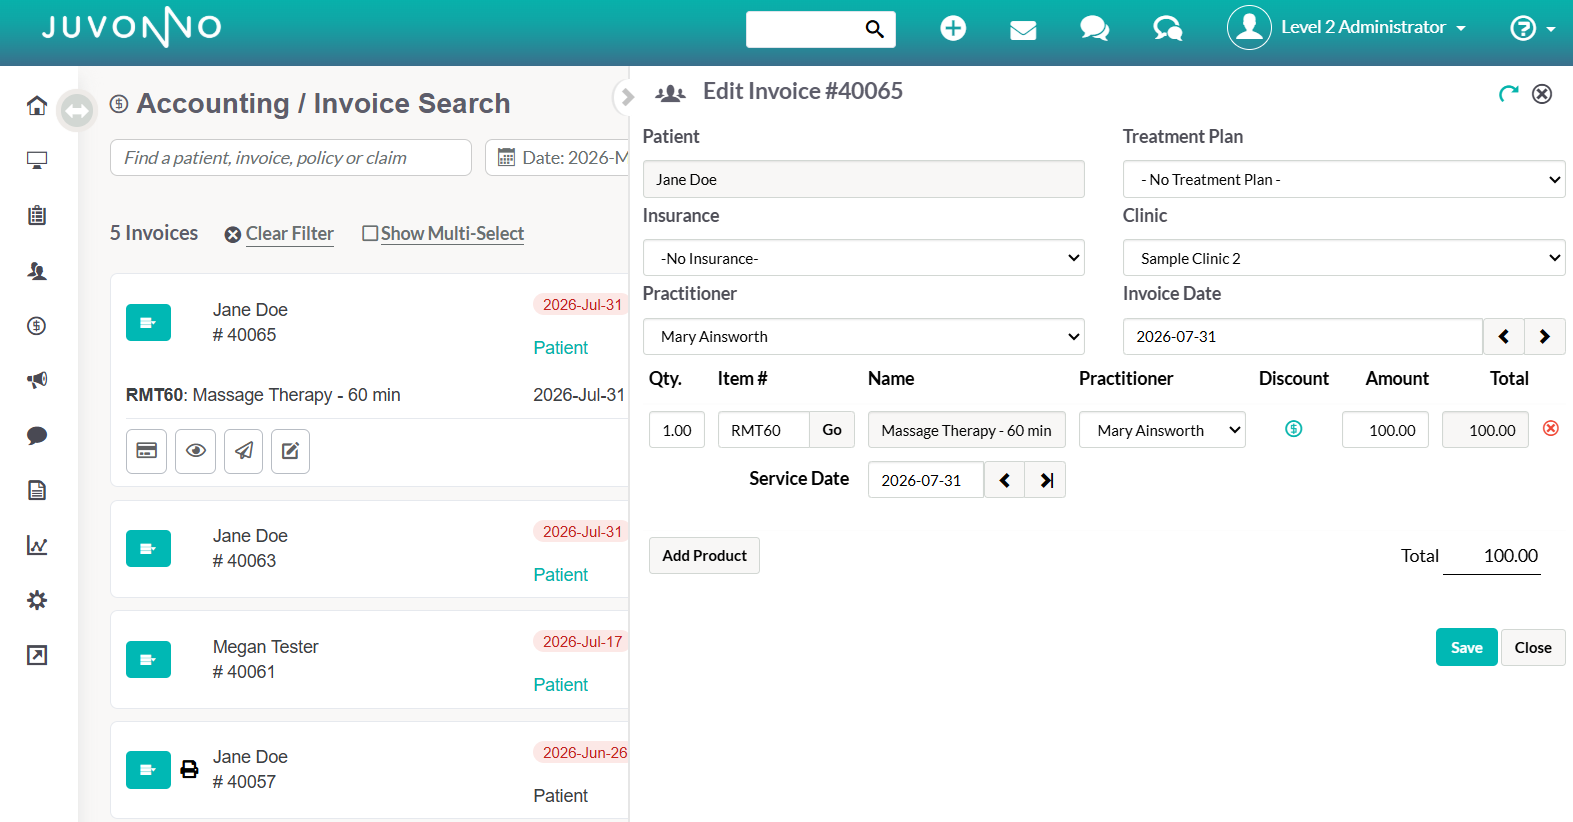The image size is (1573, 822).
Task: Open the monitor/dashboard sidebar icon
Action: pyautogui.click(x=37, y=160)
